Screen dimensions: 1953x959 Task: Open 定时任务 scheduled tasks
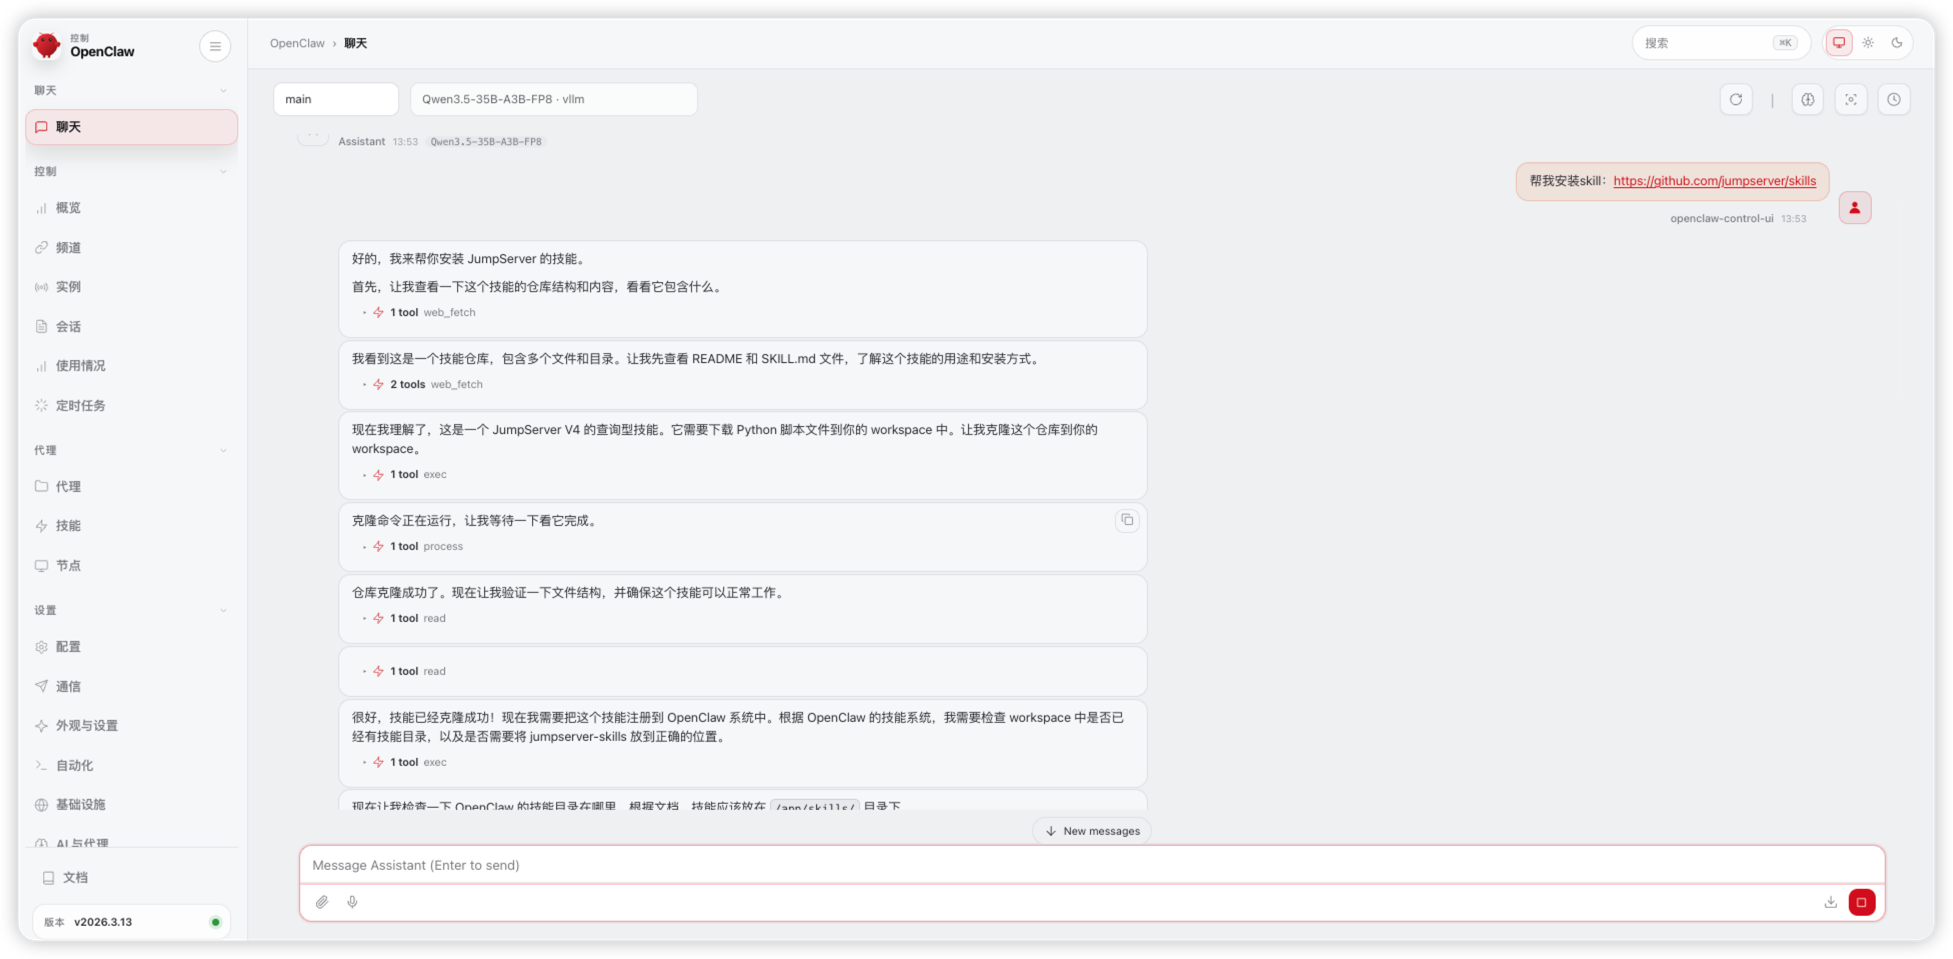(132, 405)
